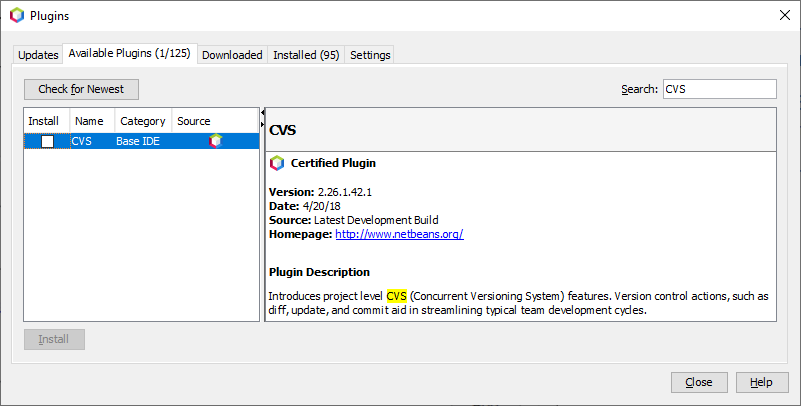Click the Check for Newest button
The width and height of the screenshot is (801, 406).
[x=81, y=89]
